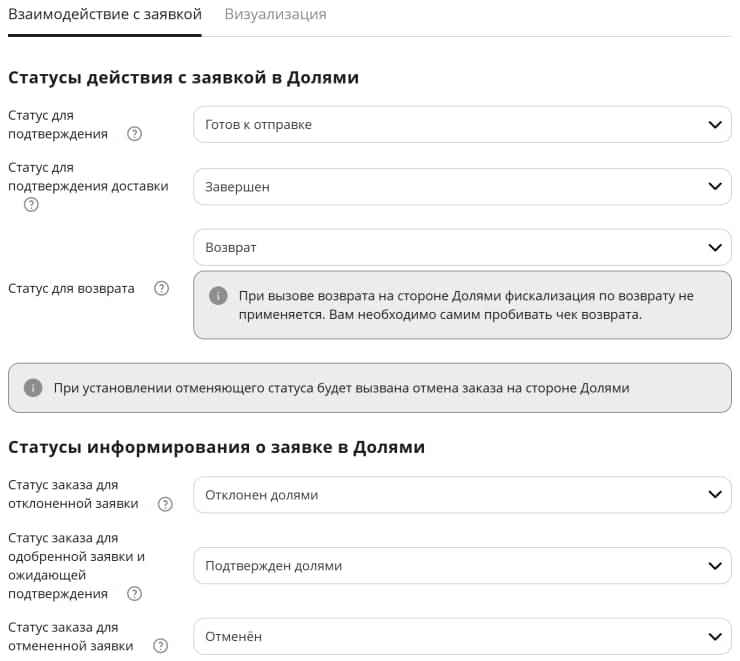Open the Отклонен долями dropdown
740x661 pixels.
pos(462,494)
